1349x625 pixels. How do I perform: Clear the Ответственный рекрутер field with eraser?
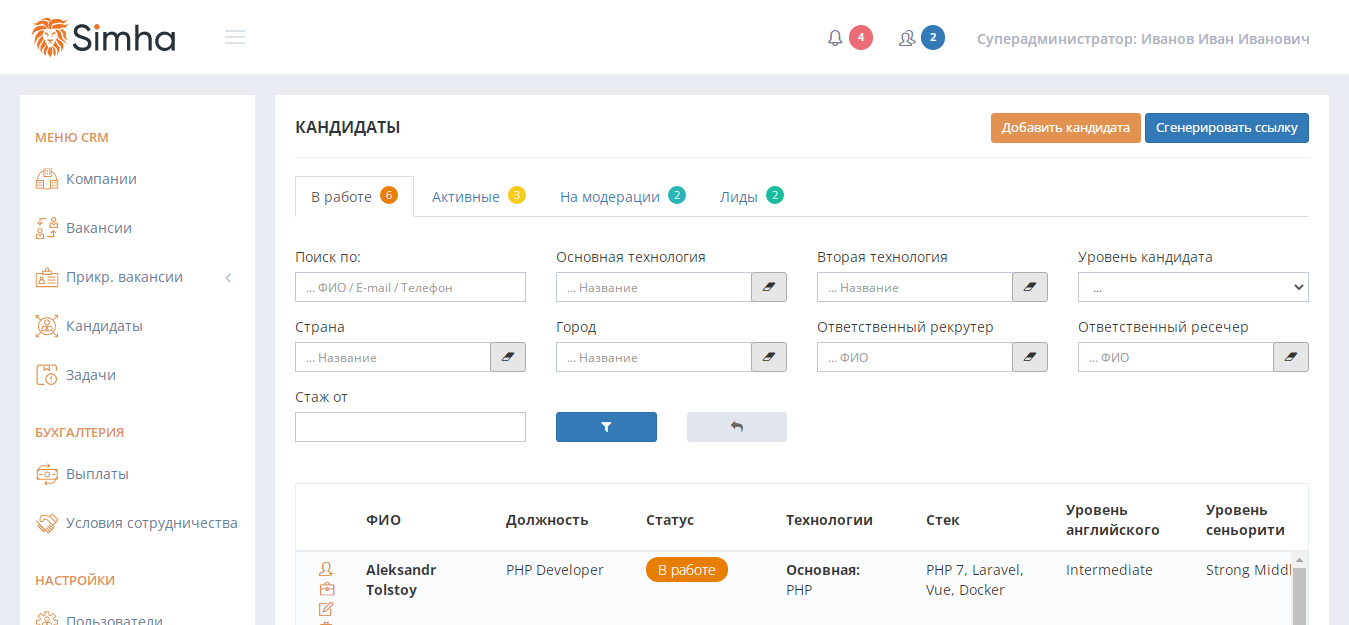click(1030, 357)
